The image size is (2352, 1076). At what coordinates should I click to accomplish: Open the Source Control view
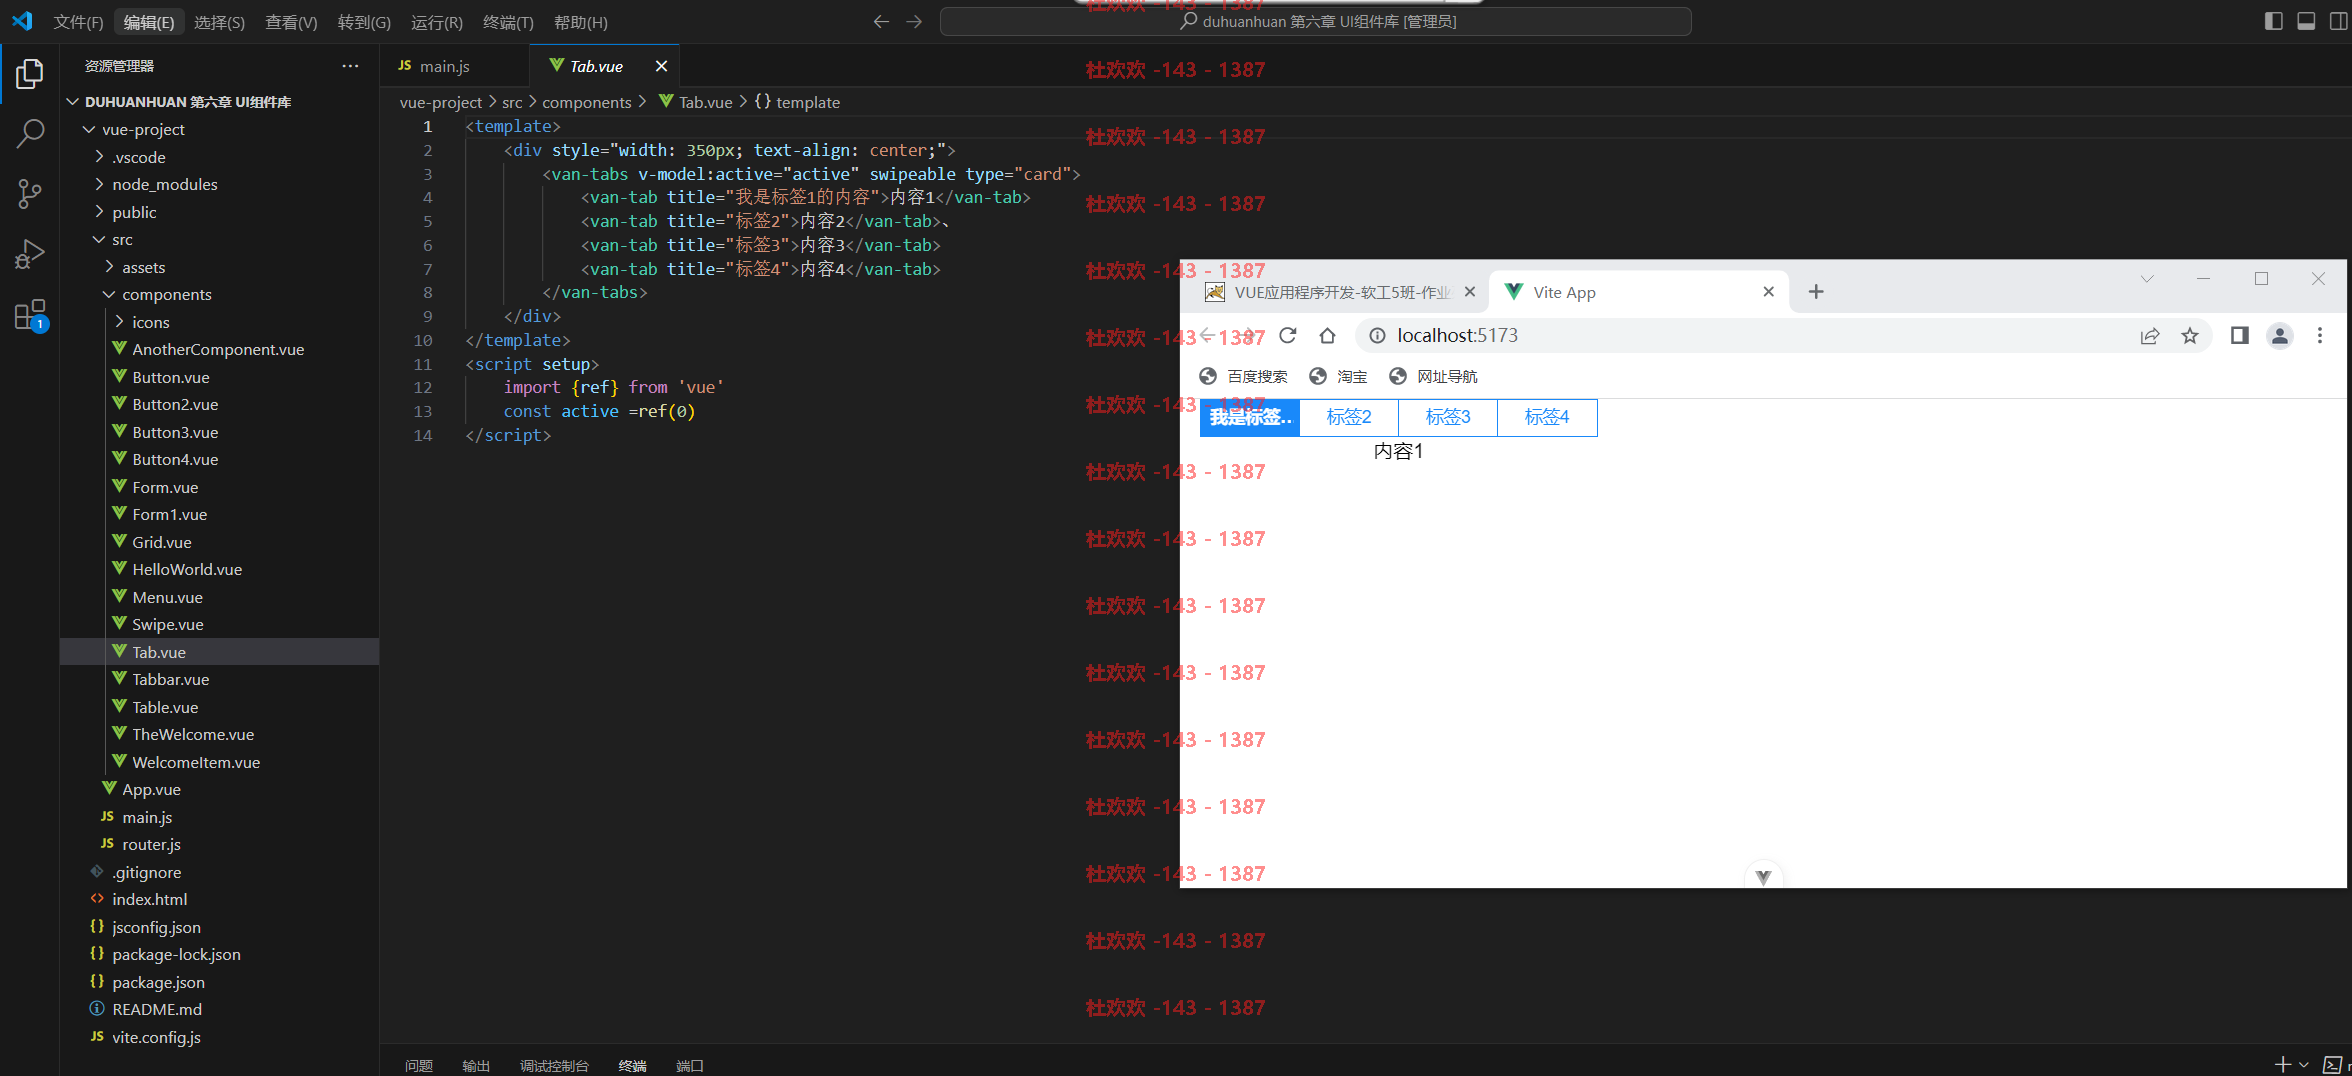point(30,193)
